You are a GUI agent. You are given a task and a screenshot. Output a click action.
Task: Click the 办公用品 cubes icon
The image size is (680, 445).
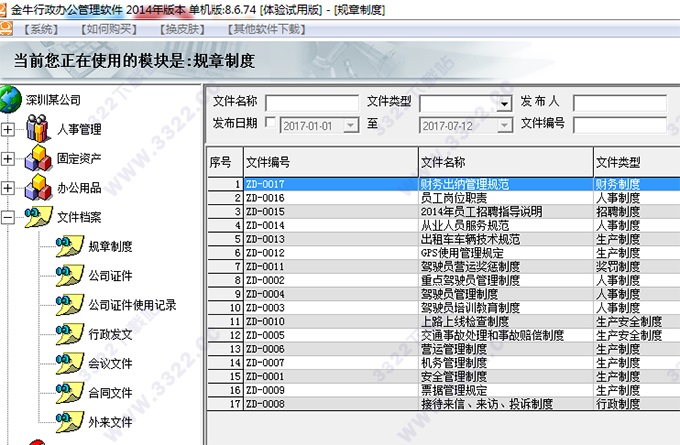pos(38,187)
